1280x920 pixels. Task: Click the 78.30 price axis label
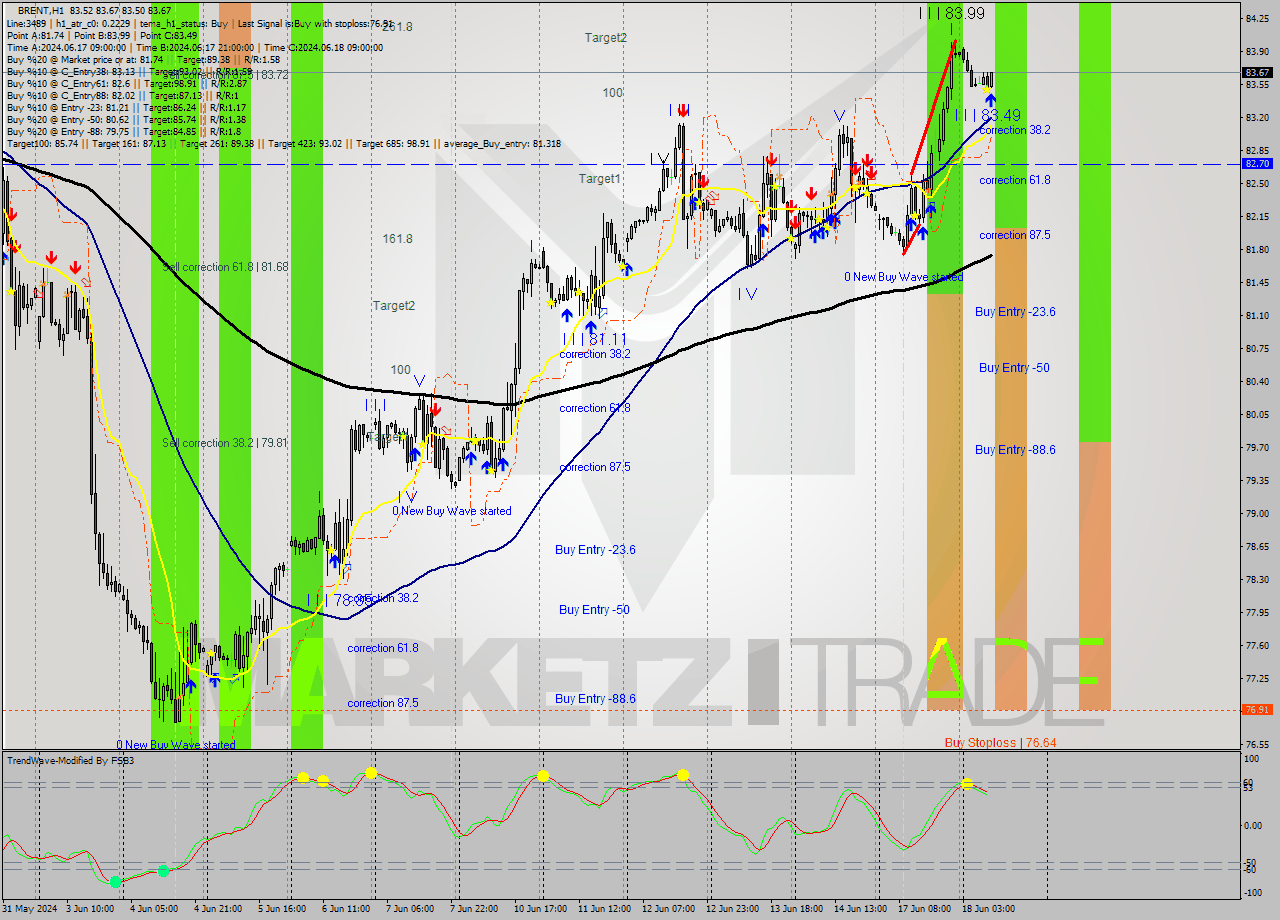(1257, 579)
